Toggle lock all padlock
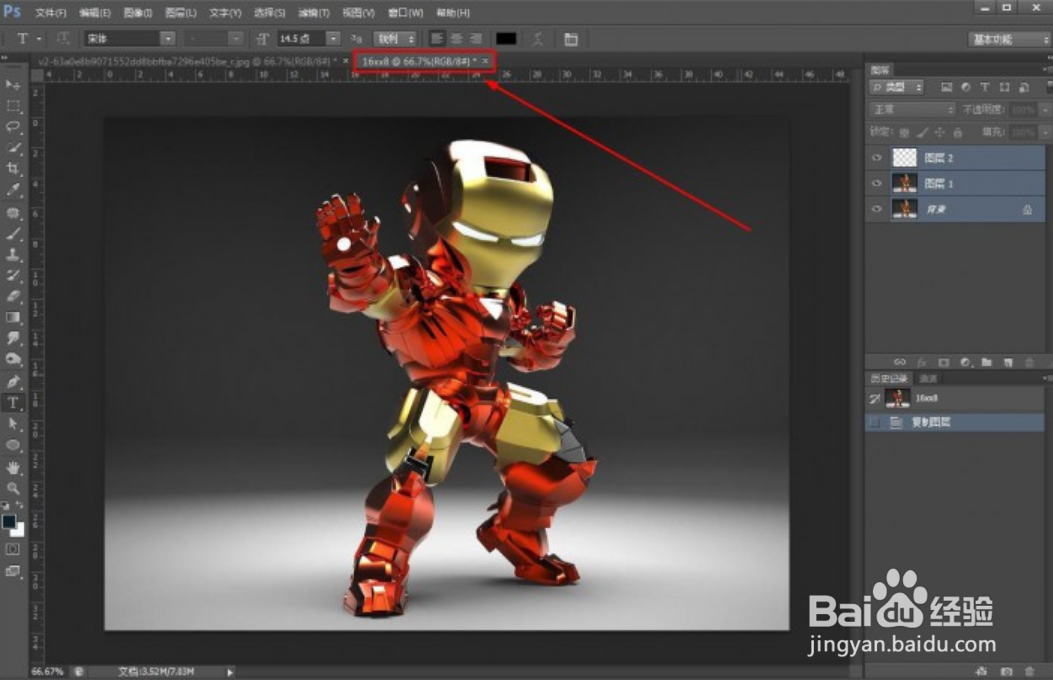 pos(958,132)
